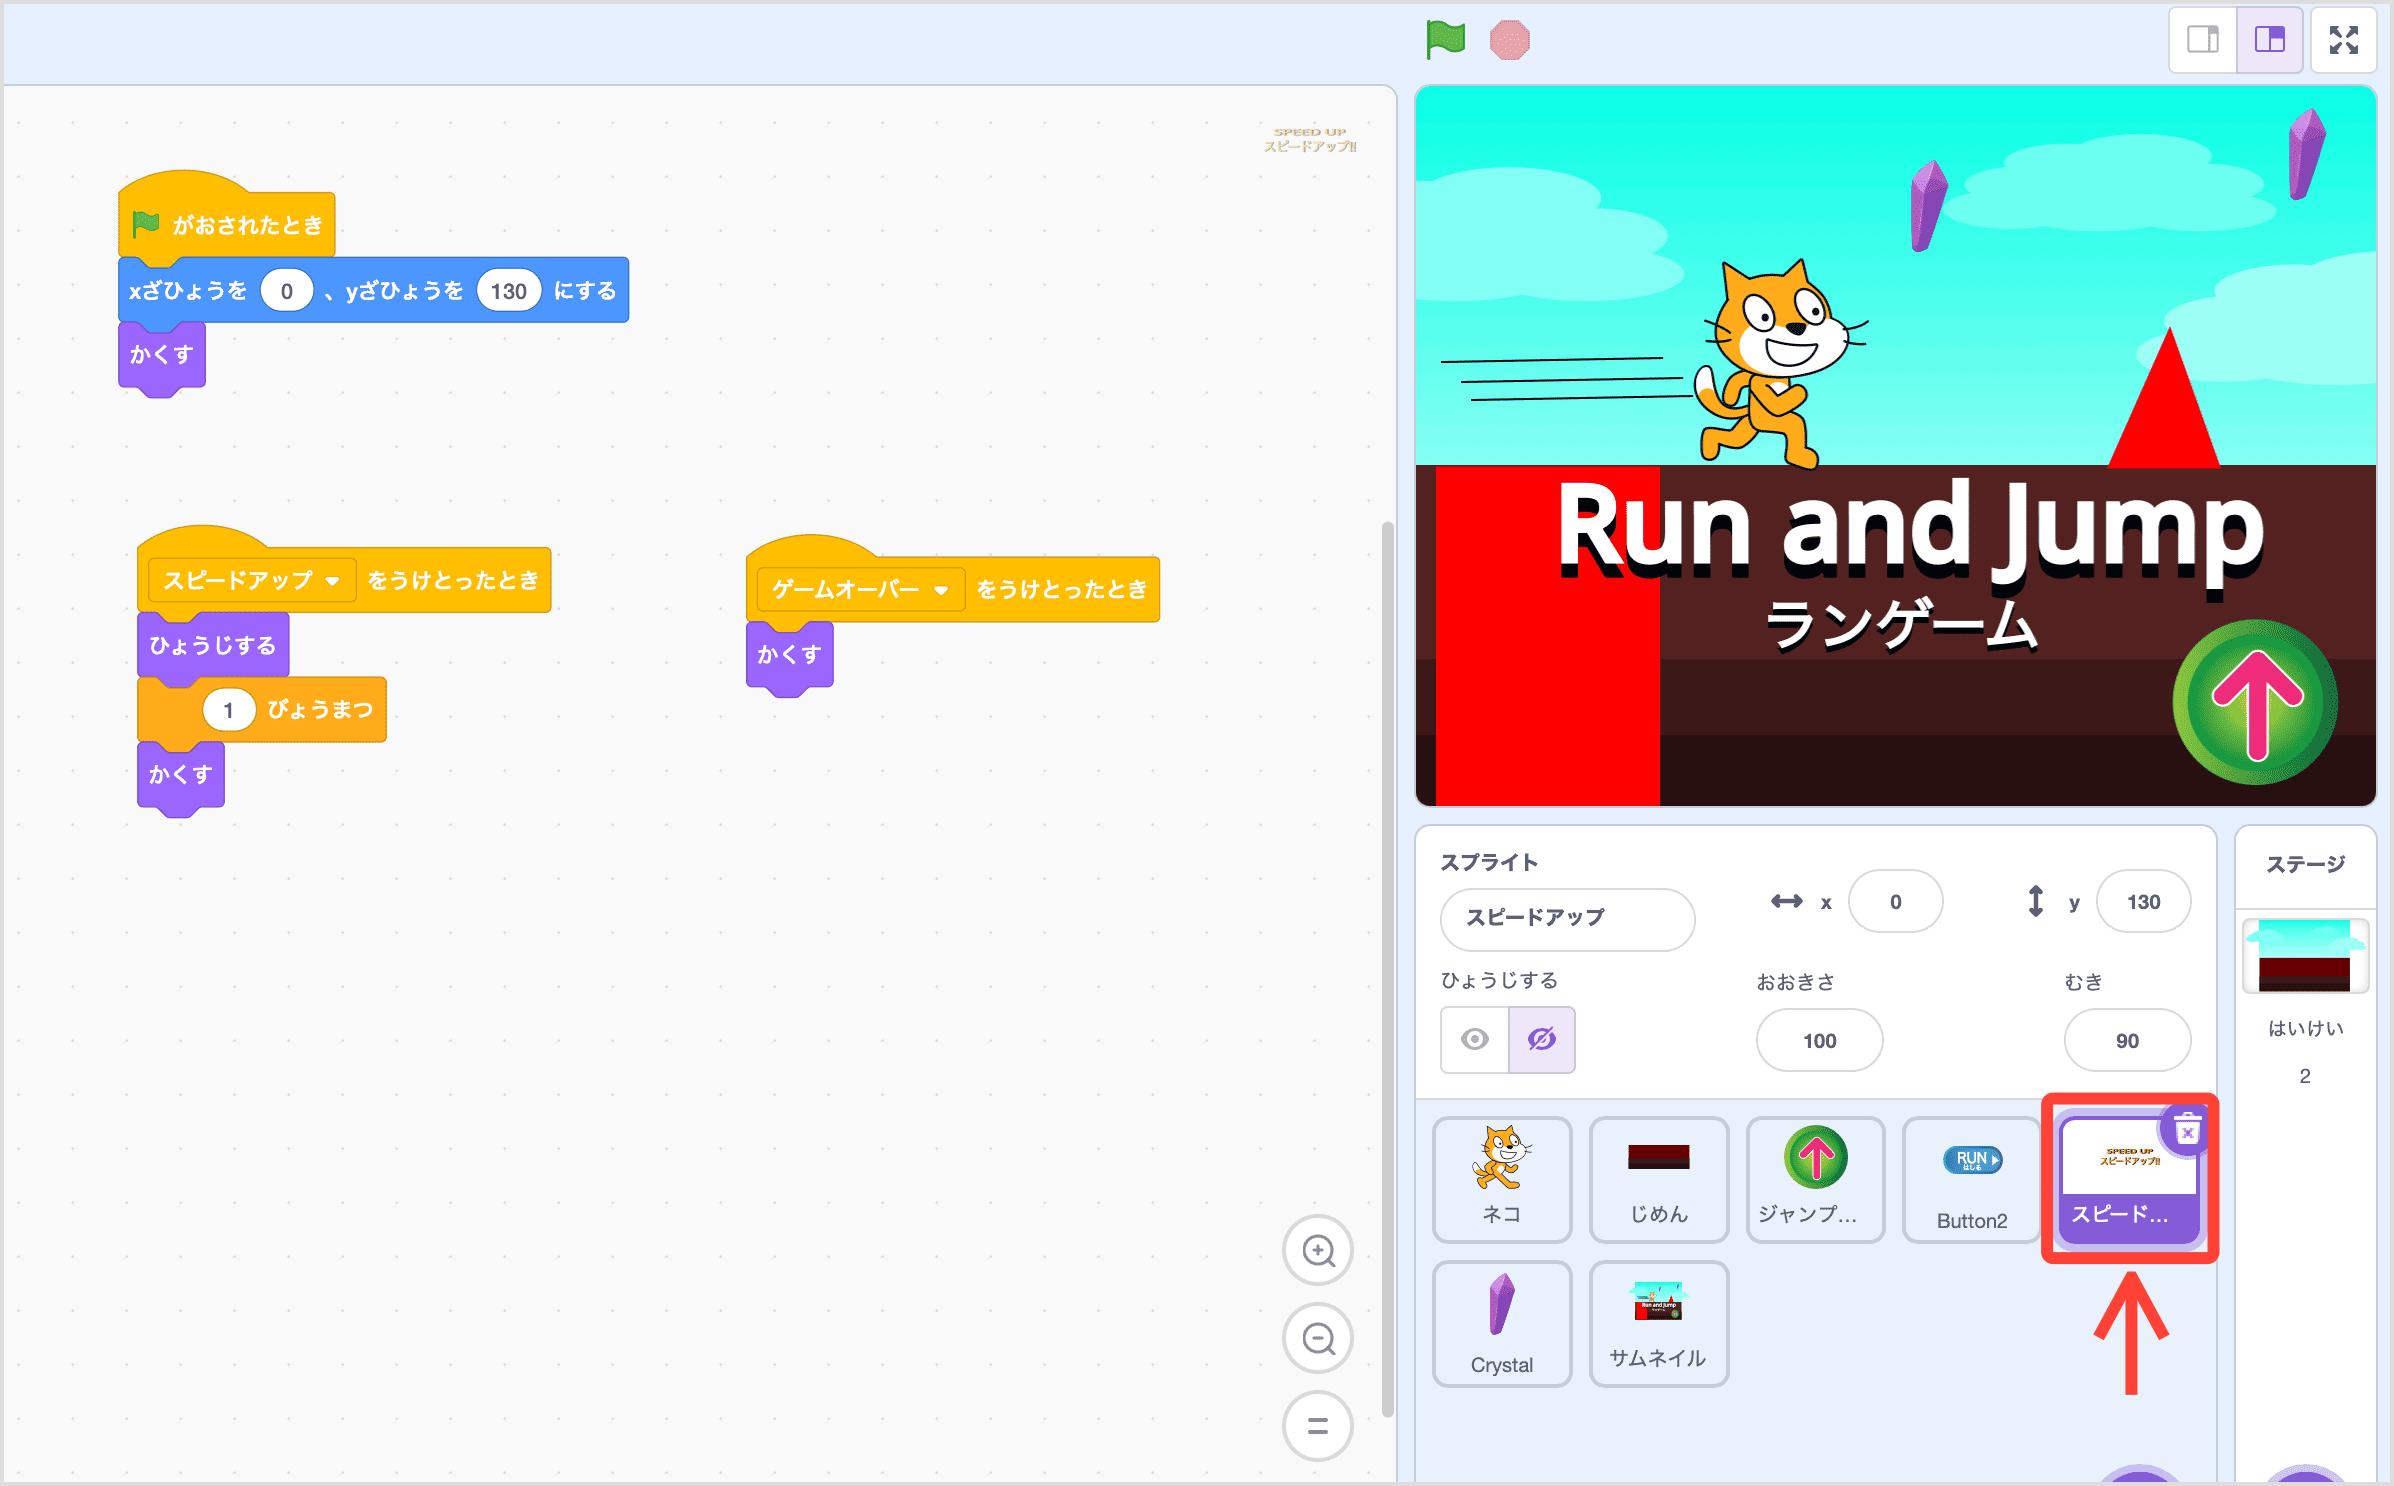
Task: Open the スピードアップ message dropdown in hat block
Action: [252, 580]
